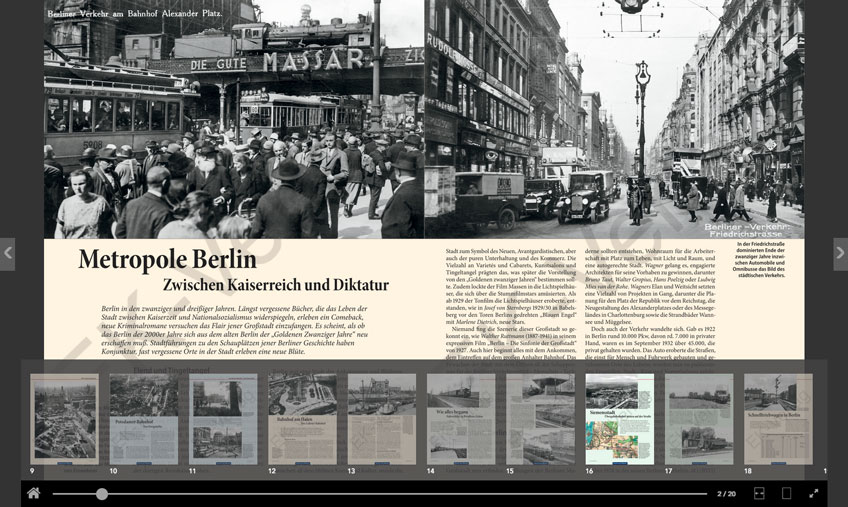Open page 13 thumbnail

pos(382,419)
